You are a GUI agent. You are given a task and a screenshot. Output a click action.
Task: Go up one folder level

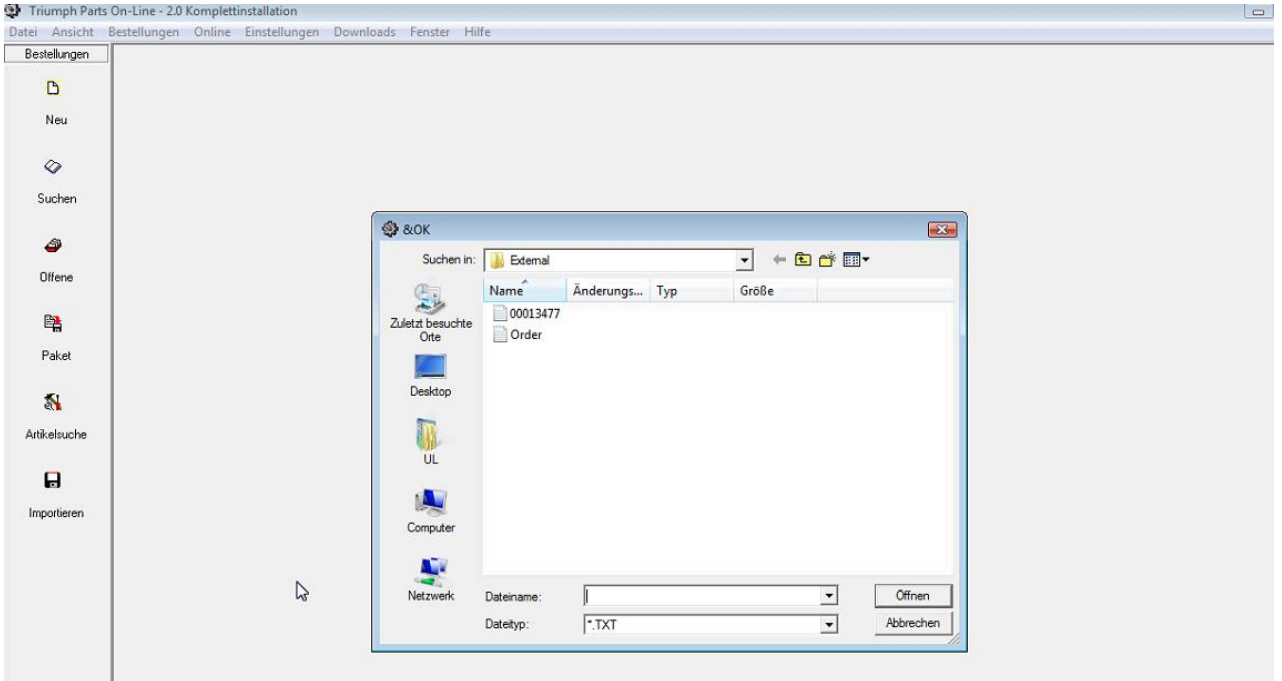point(802,260)
